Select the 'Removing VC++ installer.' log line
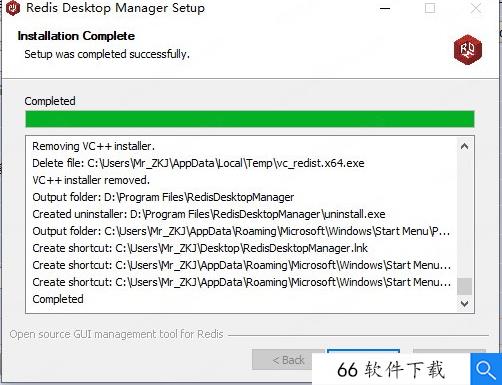502x385 pixels. 93,146
